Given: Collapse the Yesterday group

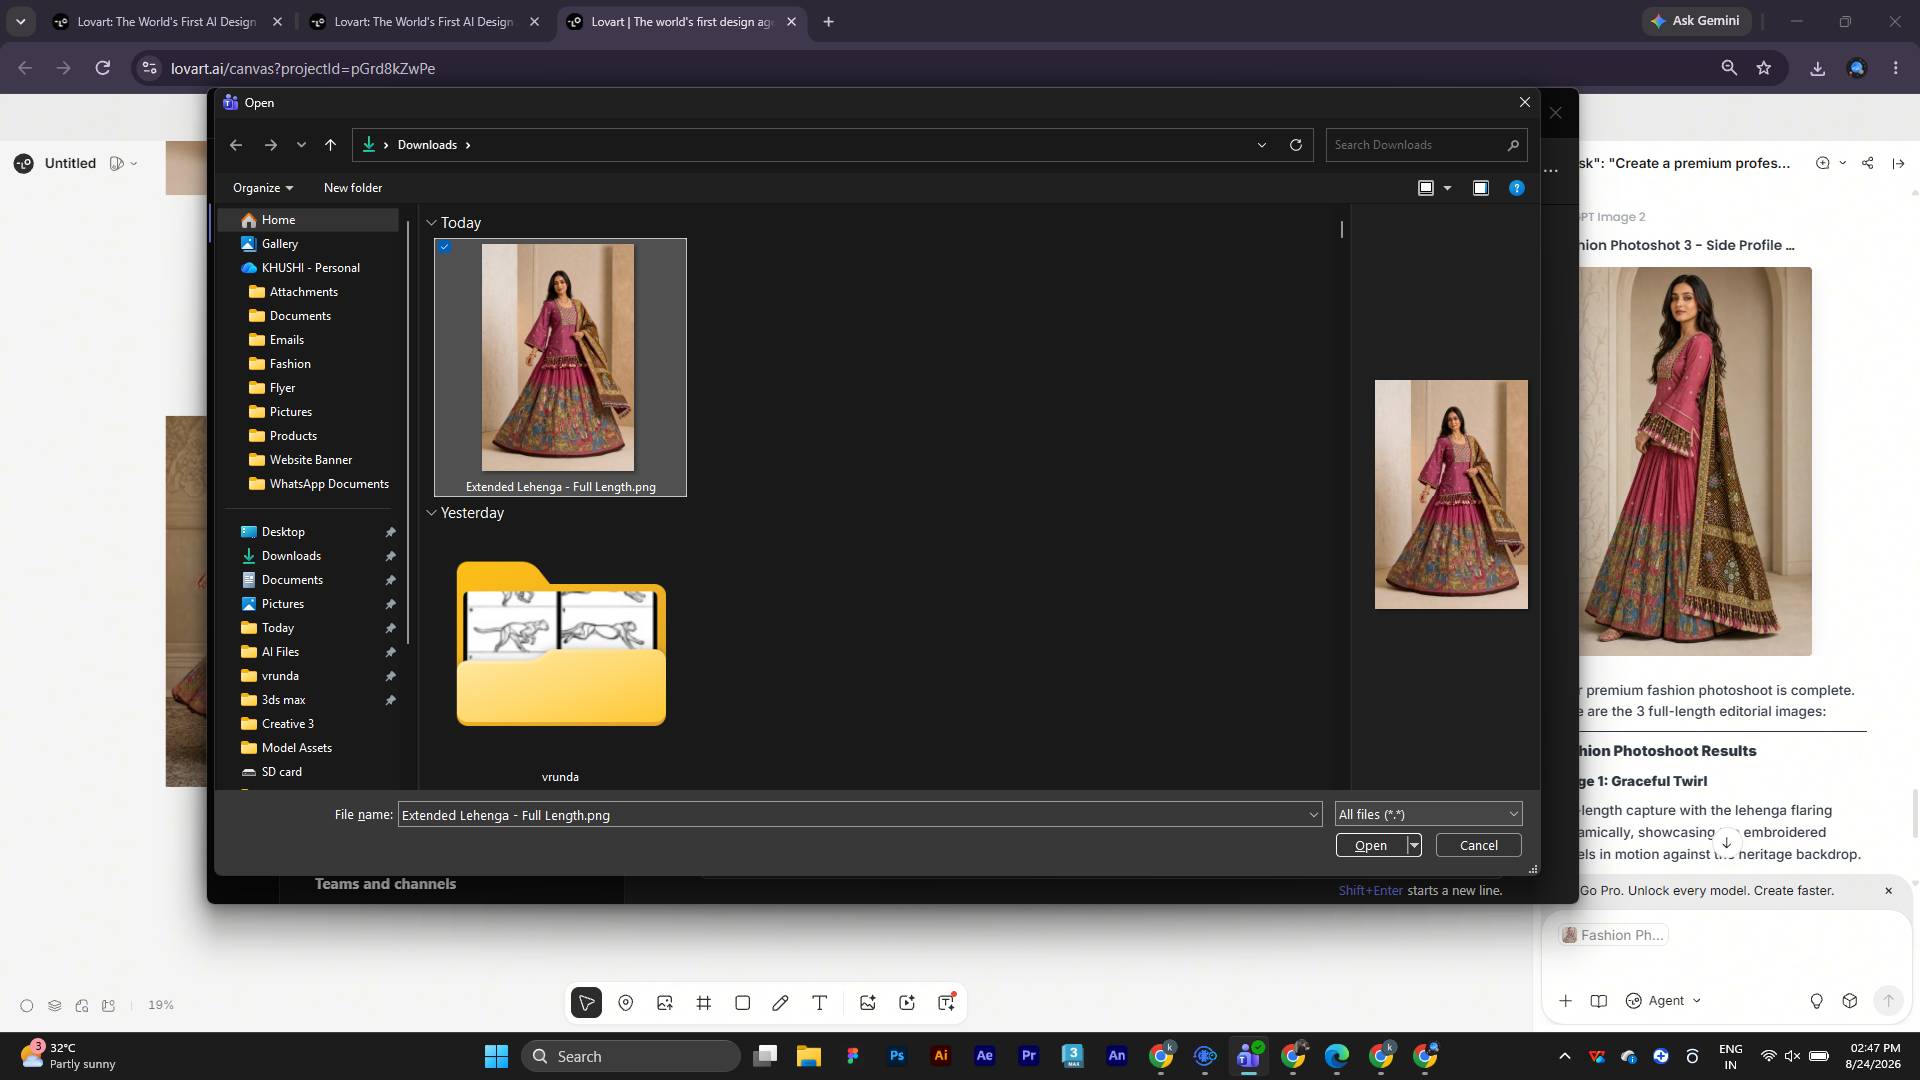Looking at the screenshot, I should 431,513.
